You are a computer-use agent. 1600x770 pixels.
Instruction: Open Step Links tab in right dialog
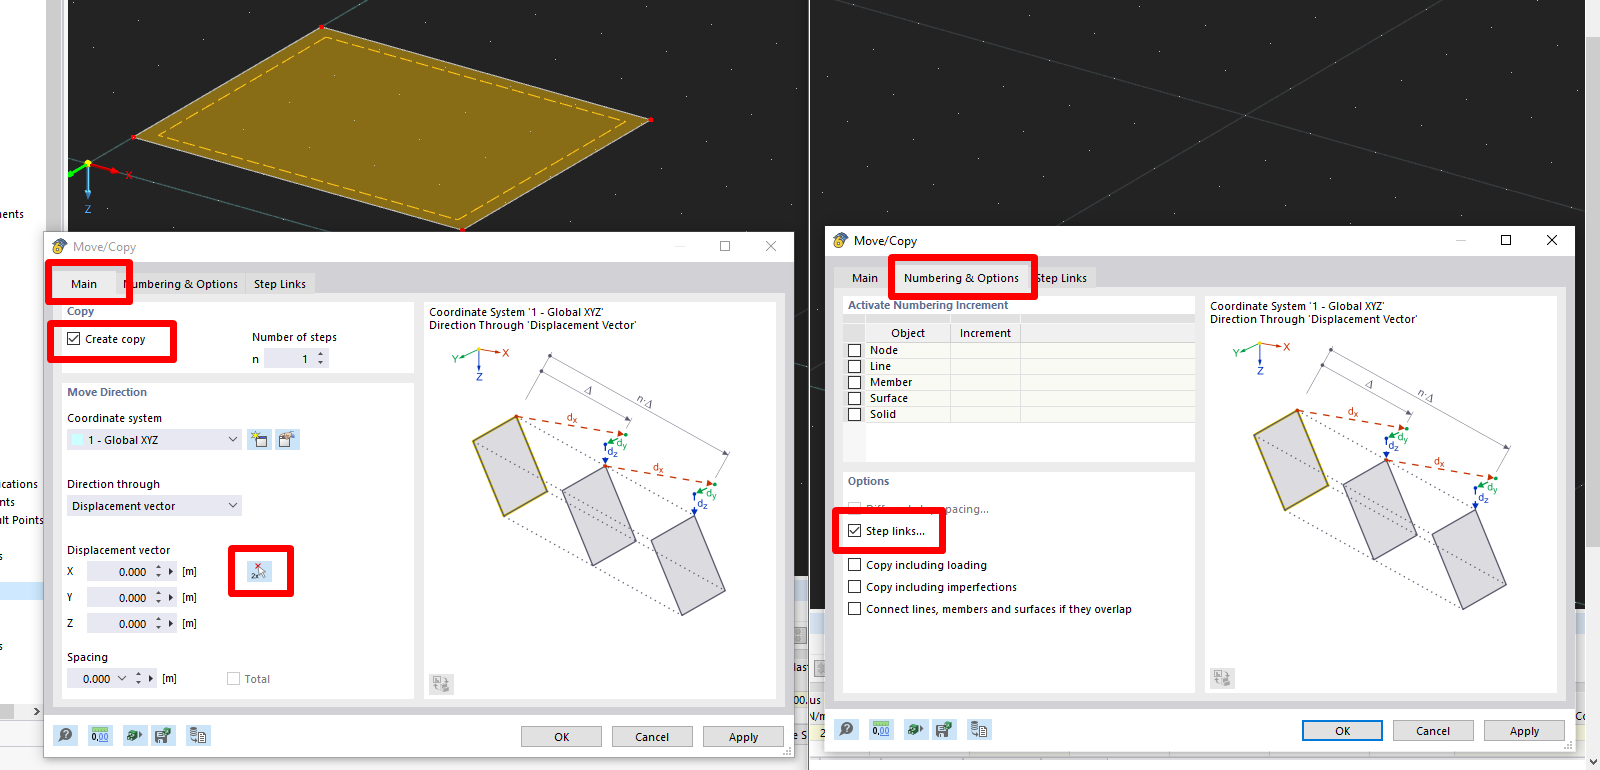[x=1061, y=278]
